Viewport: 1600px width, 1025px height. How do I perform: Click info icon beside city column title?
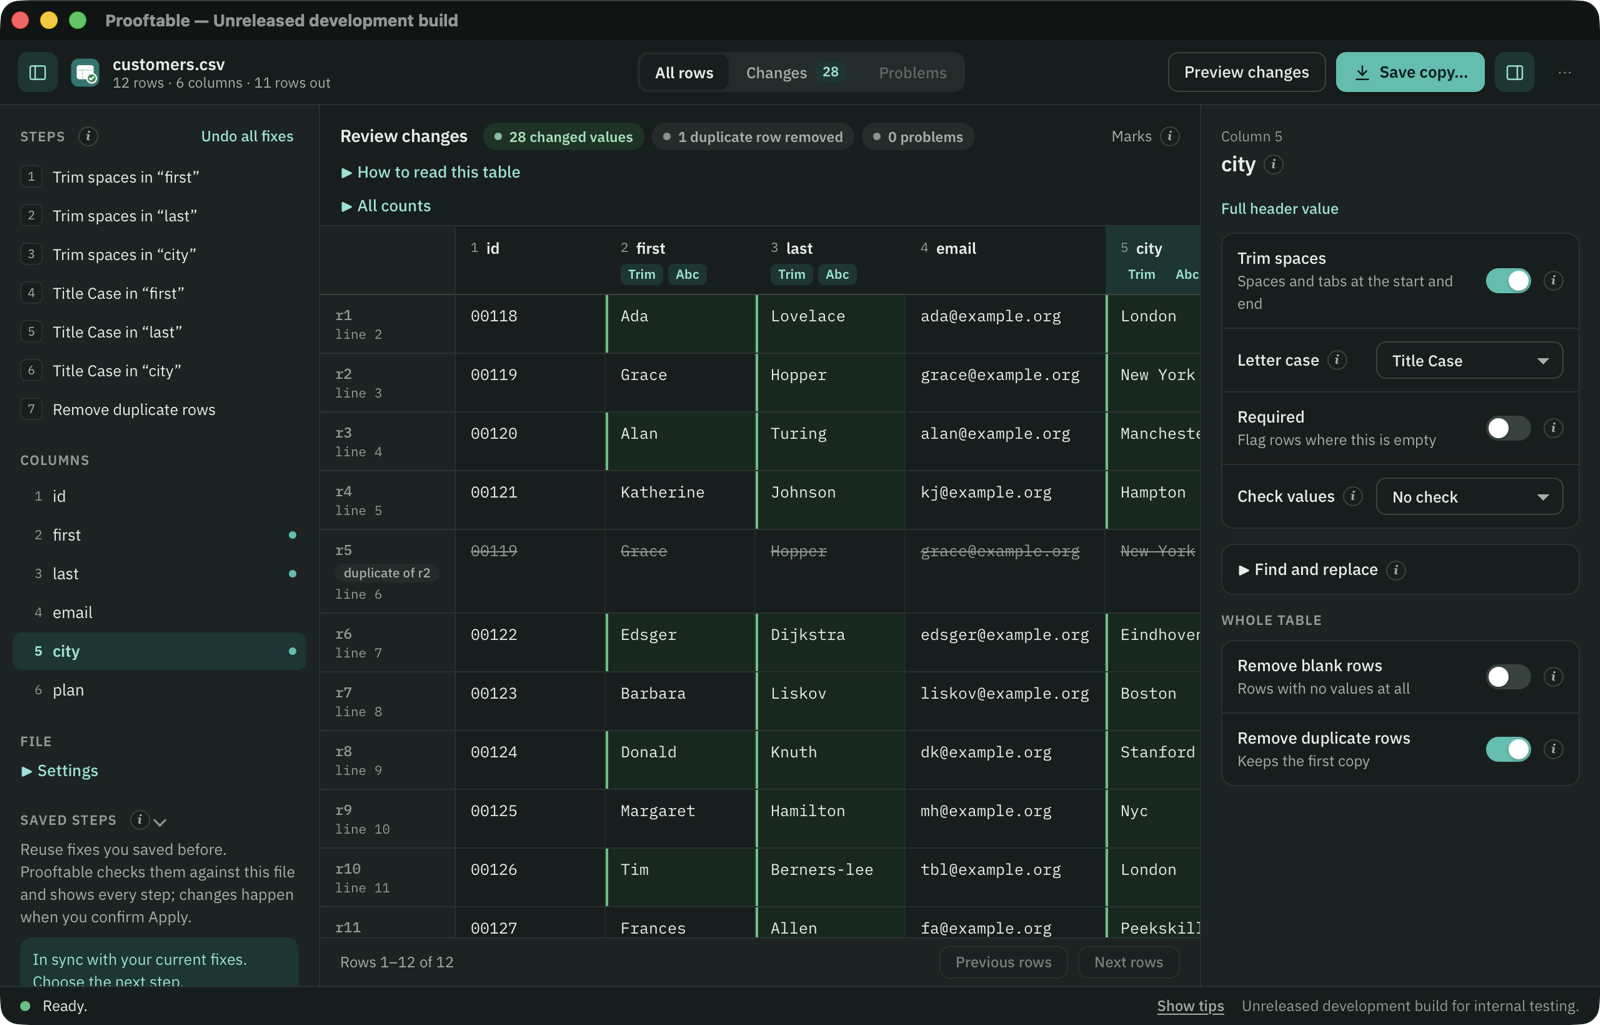[1274, 164]
